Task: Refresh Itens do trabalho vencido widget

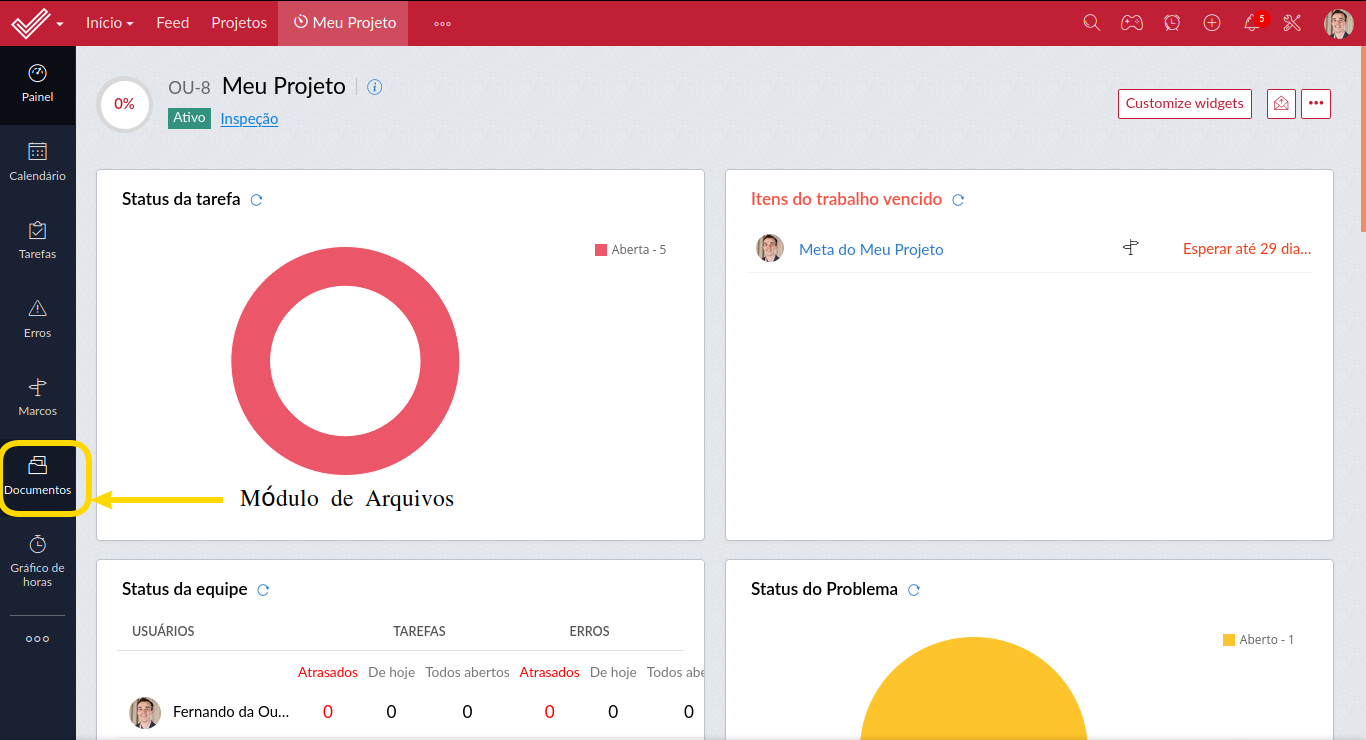Action: coord(958,200)
